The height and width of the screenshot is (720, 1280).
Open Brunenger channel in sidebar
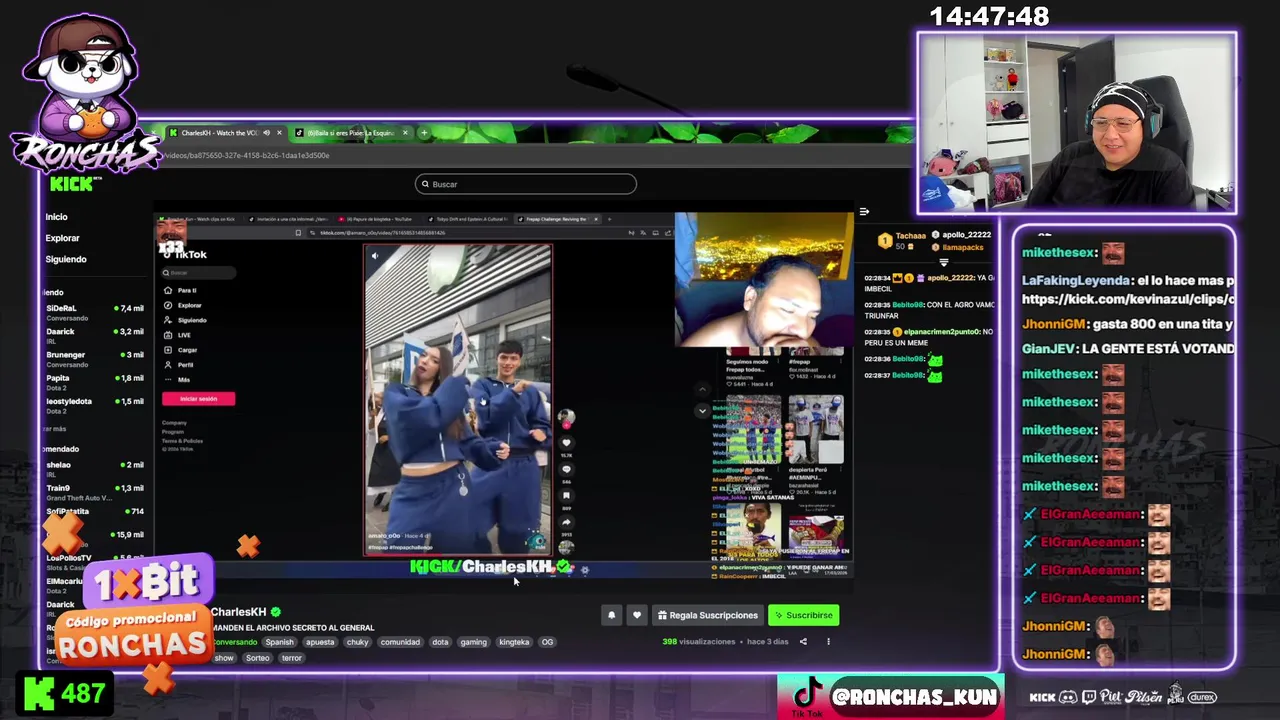coord(95,358)
